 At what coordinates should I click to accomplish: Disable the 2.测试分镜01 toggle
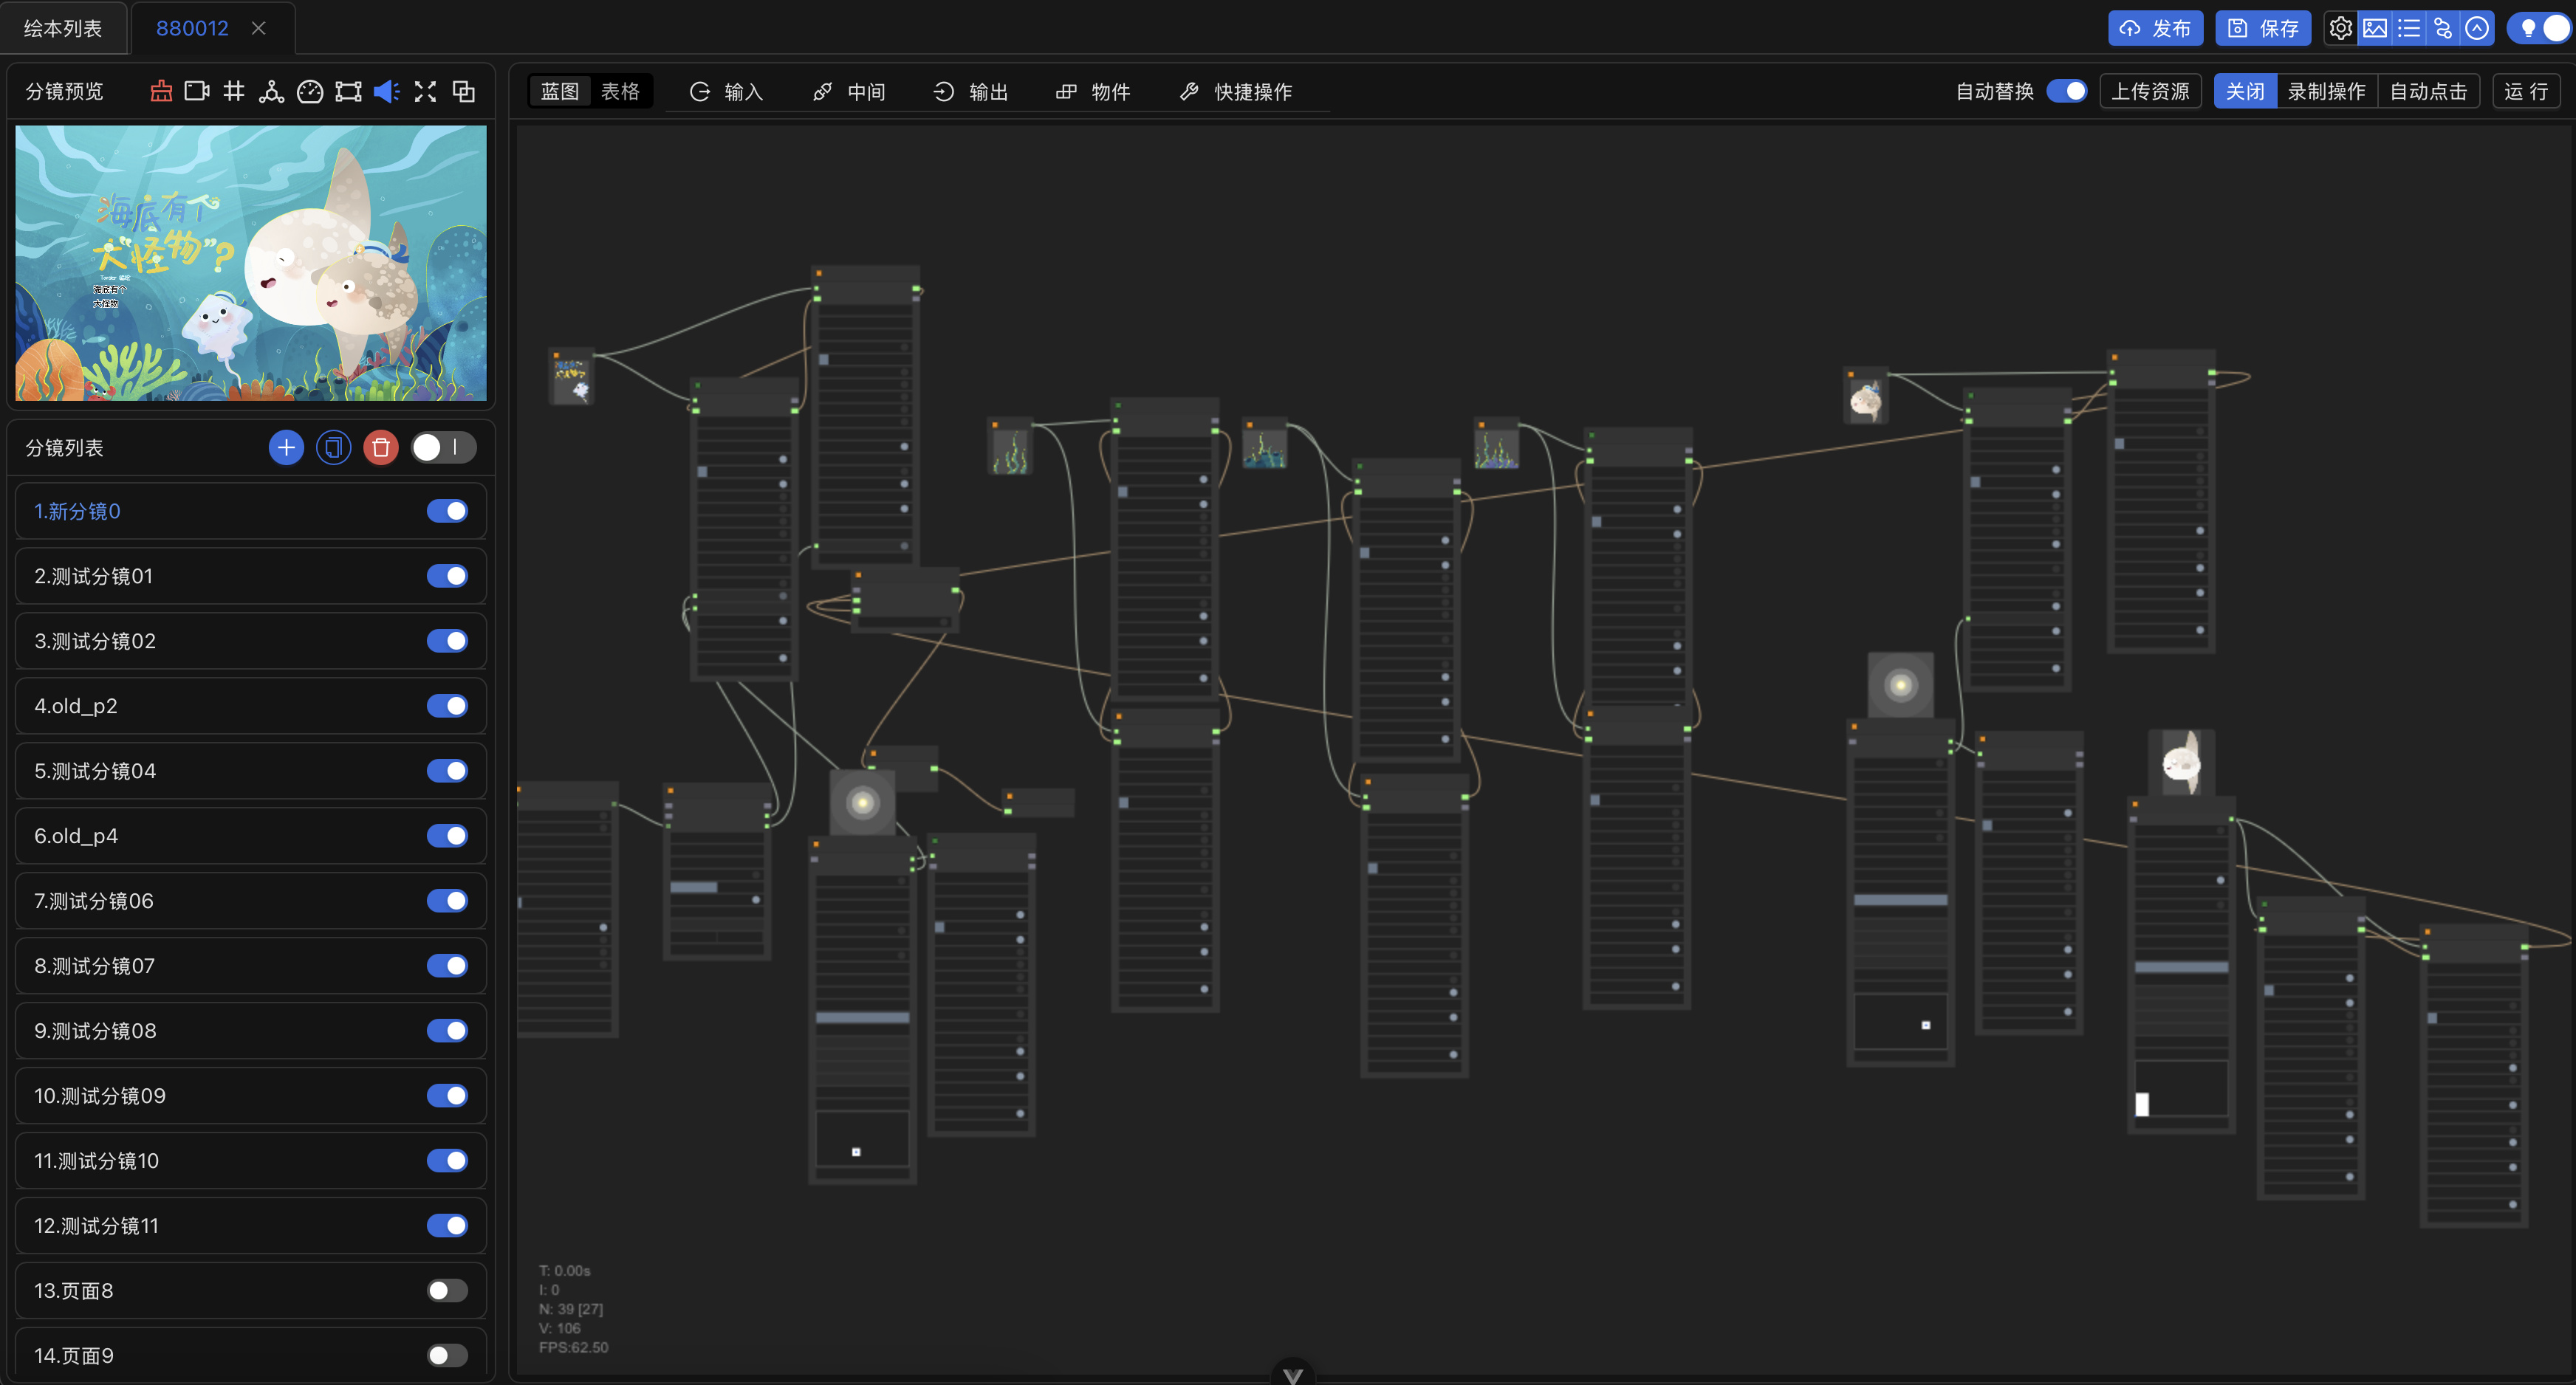447,576
